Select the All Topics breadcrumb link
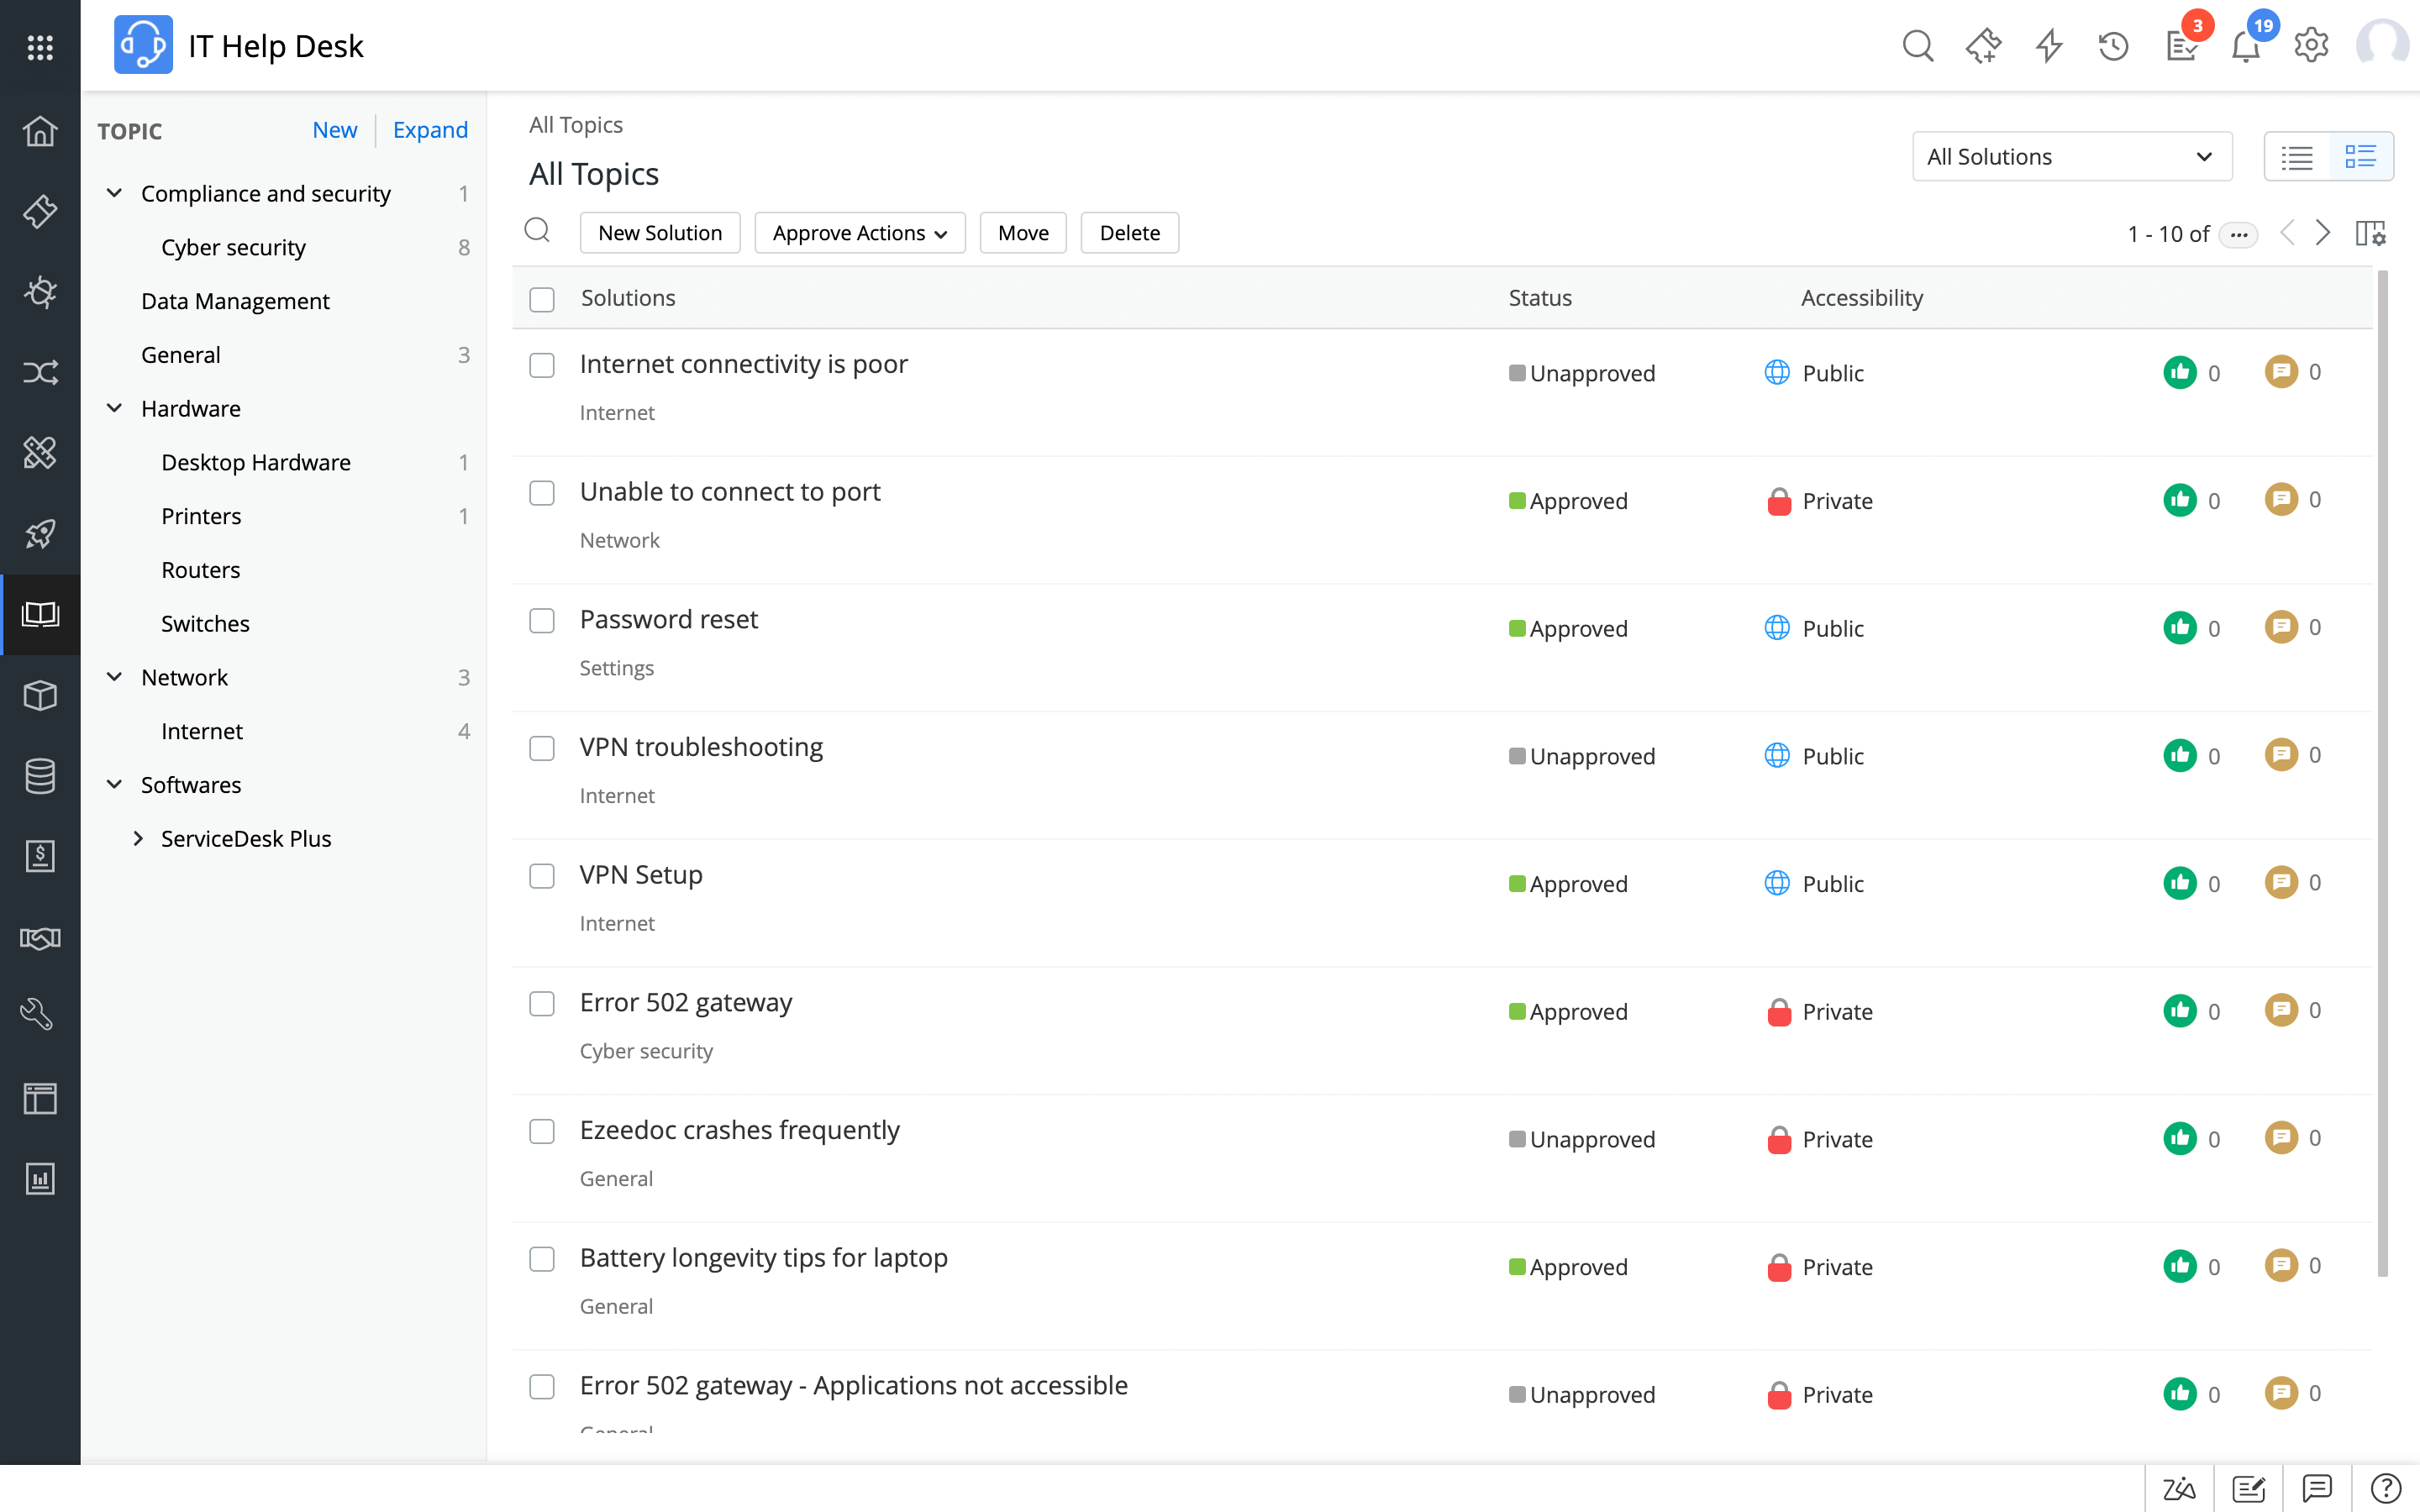This screenshot has height=1512, width=2420. [575, 123]
